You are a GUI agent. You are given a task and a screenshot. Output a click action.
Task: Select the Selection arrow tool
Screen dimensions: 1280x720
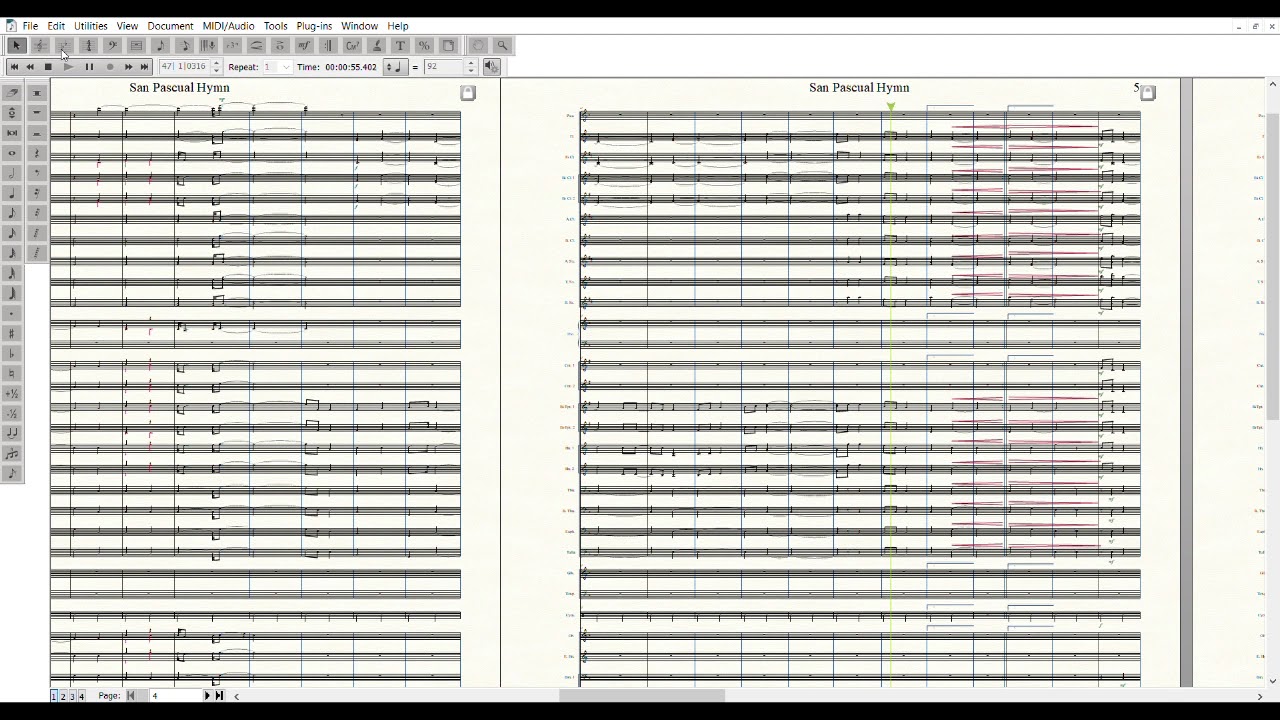[16, 45]
